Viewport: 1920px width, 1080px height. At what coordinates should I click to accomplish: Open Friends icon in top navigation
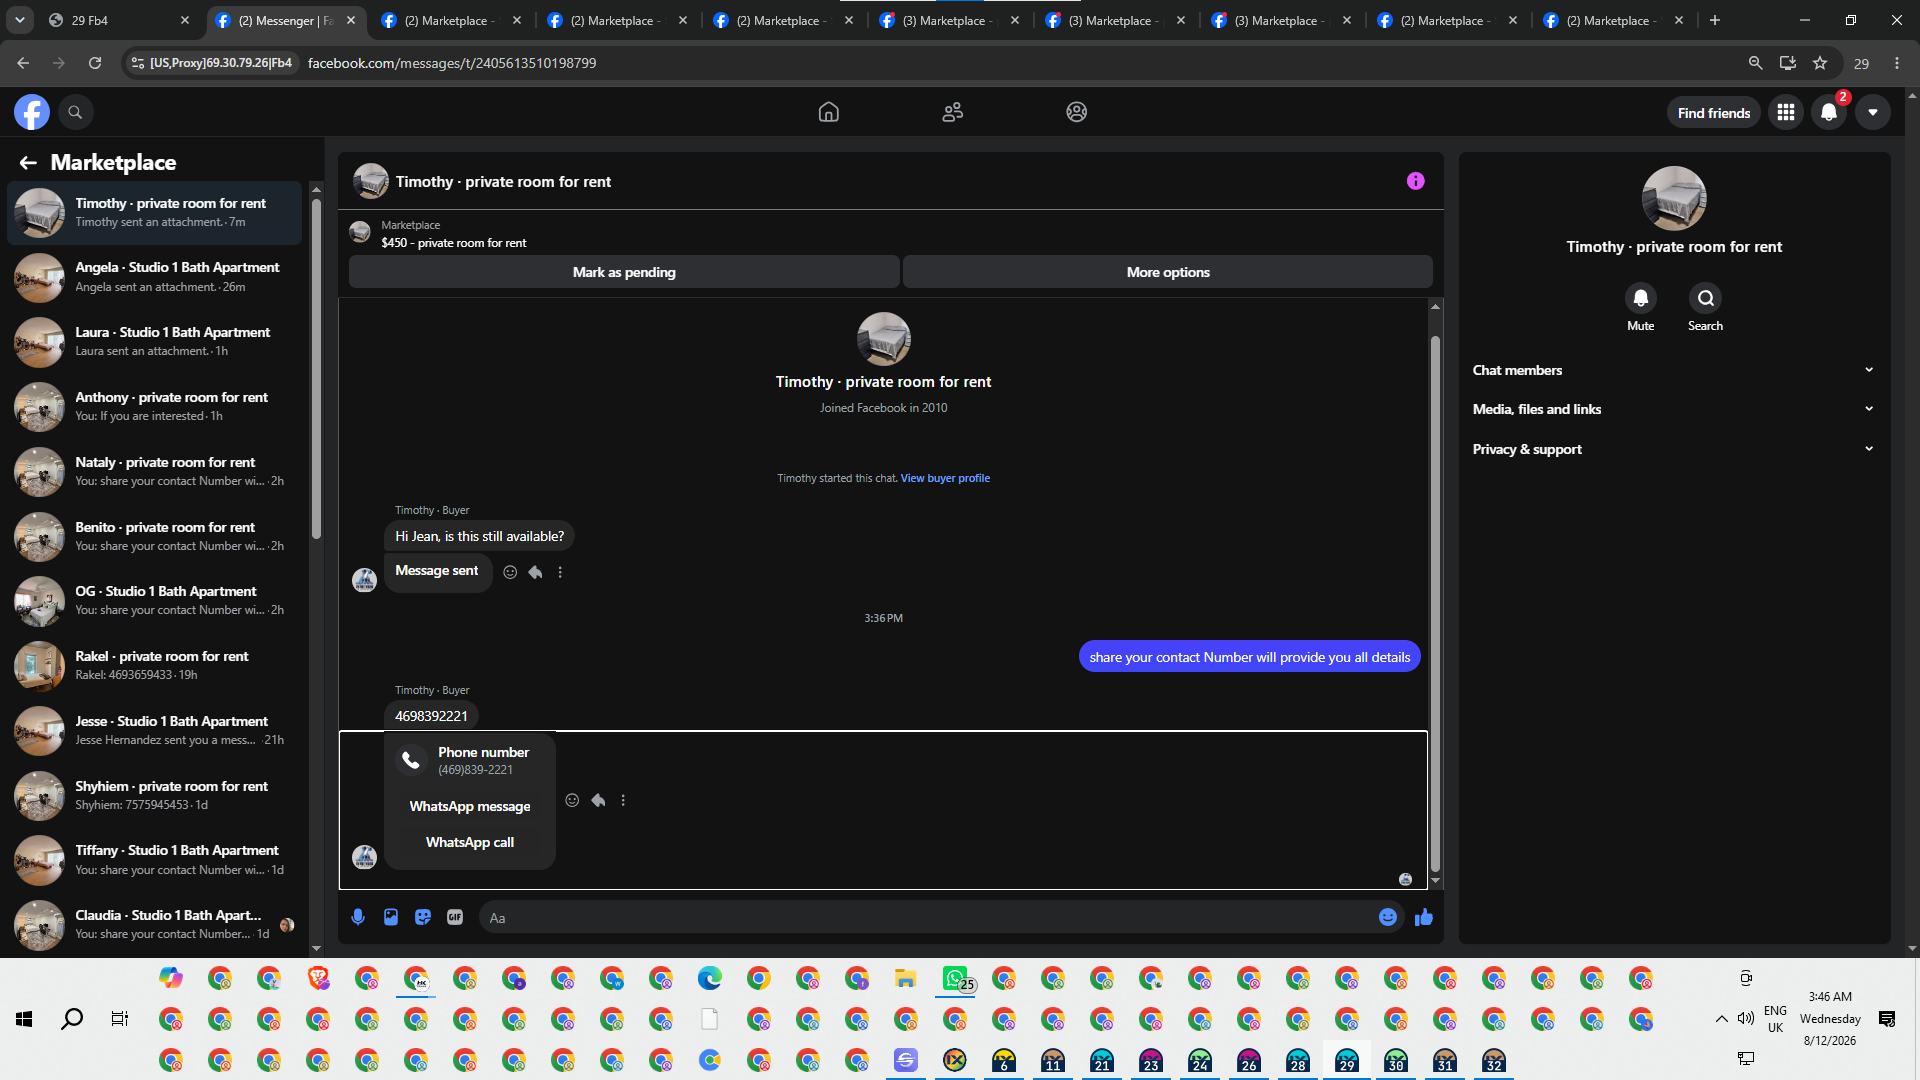coord(953,112)
